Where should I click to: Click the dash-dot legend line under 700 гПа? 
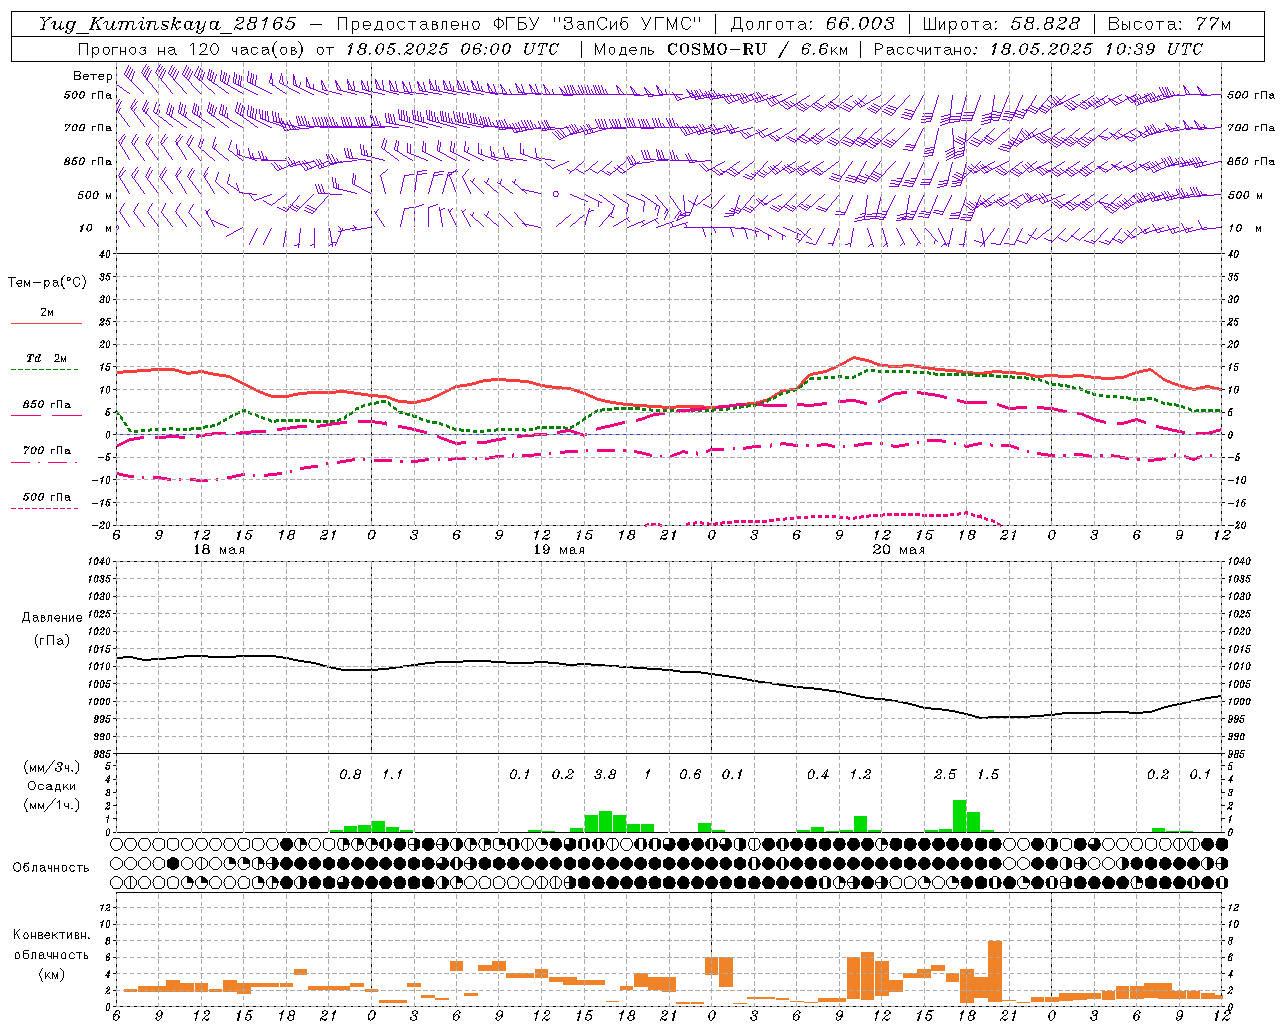(45, 463)
